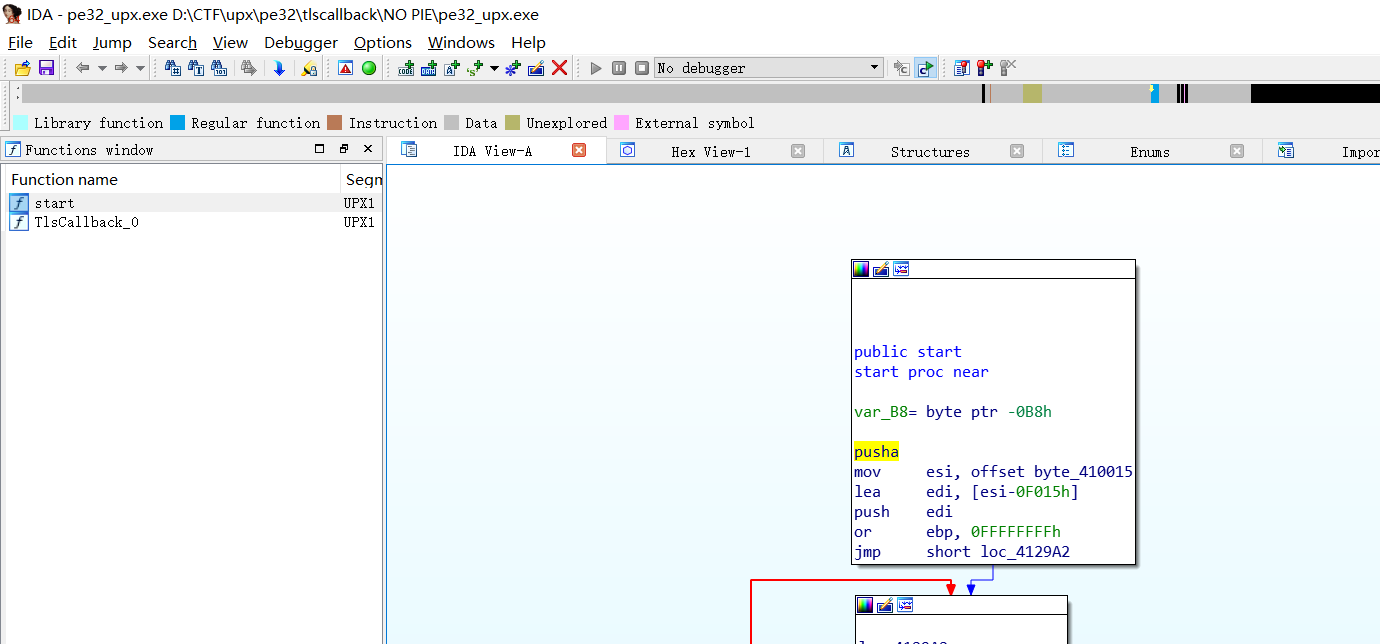Click the blue down-arrow jump icon
Viewport: 1380px width, 644px height.
(x=279, y=68)
